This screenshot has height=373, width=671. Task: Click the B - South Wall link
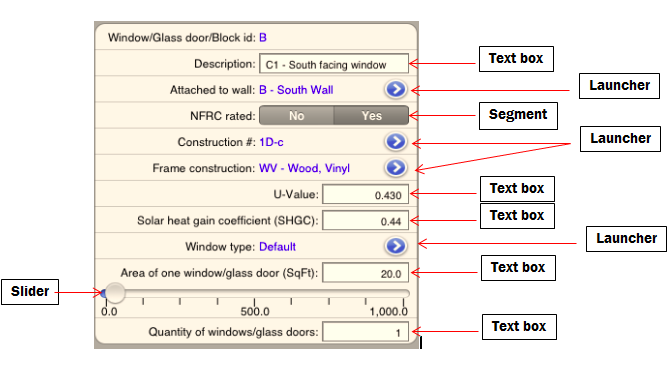(x=296, y=90)
